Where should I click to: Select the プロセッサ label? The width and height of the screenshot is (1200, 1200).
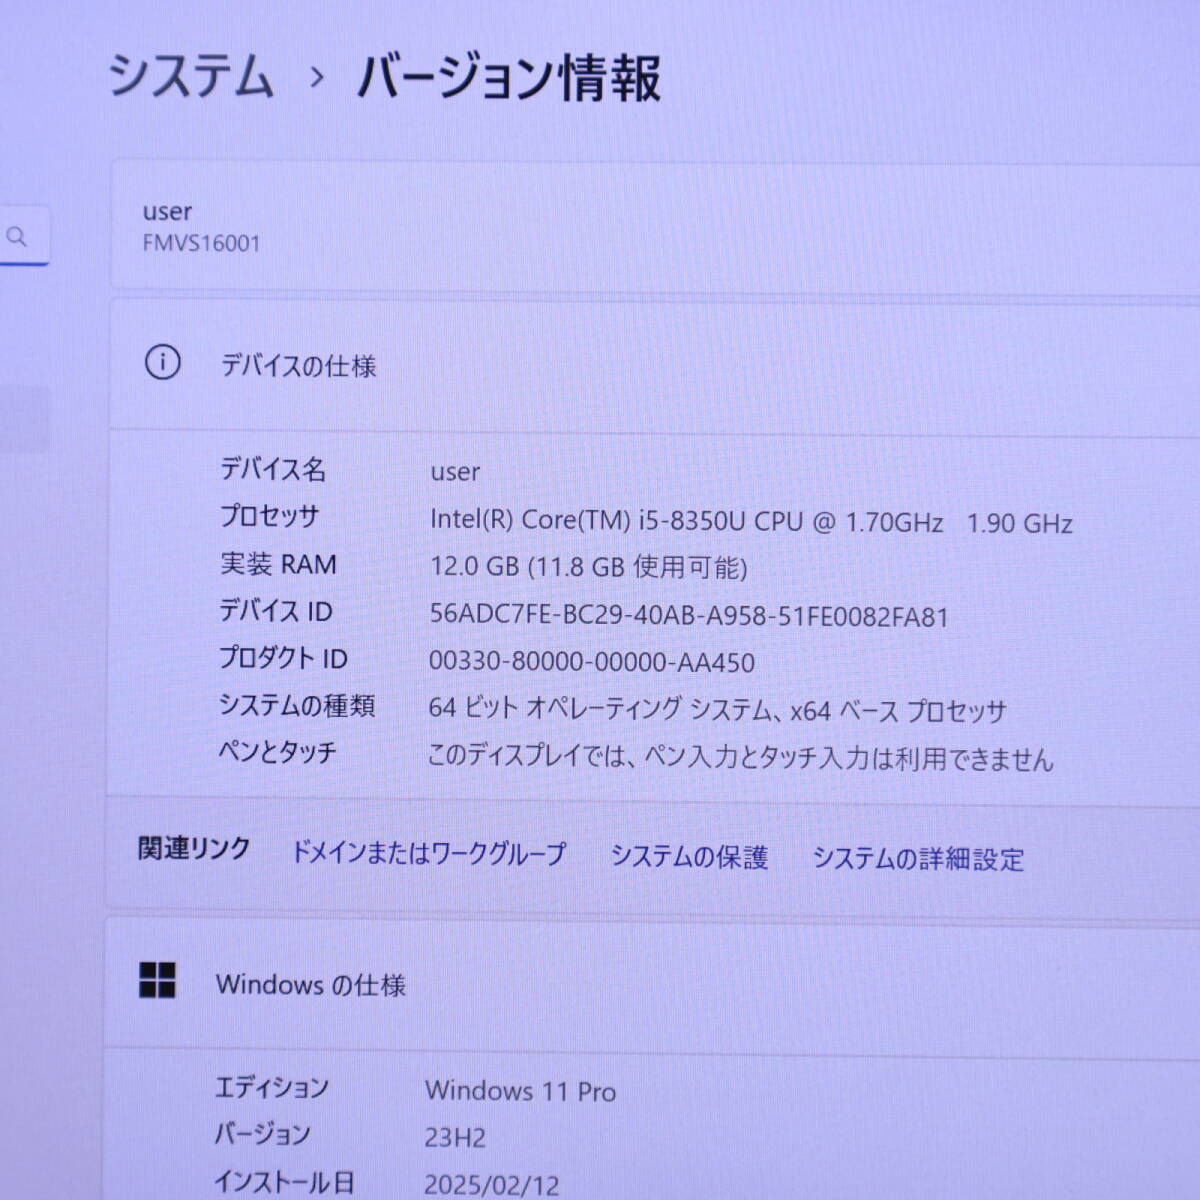click(269, 516)
